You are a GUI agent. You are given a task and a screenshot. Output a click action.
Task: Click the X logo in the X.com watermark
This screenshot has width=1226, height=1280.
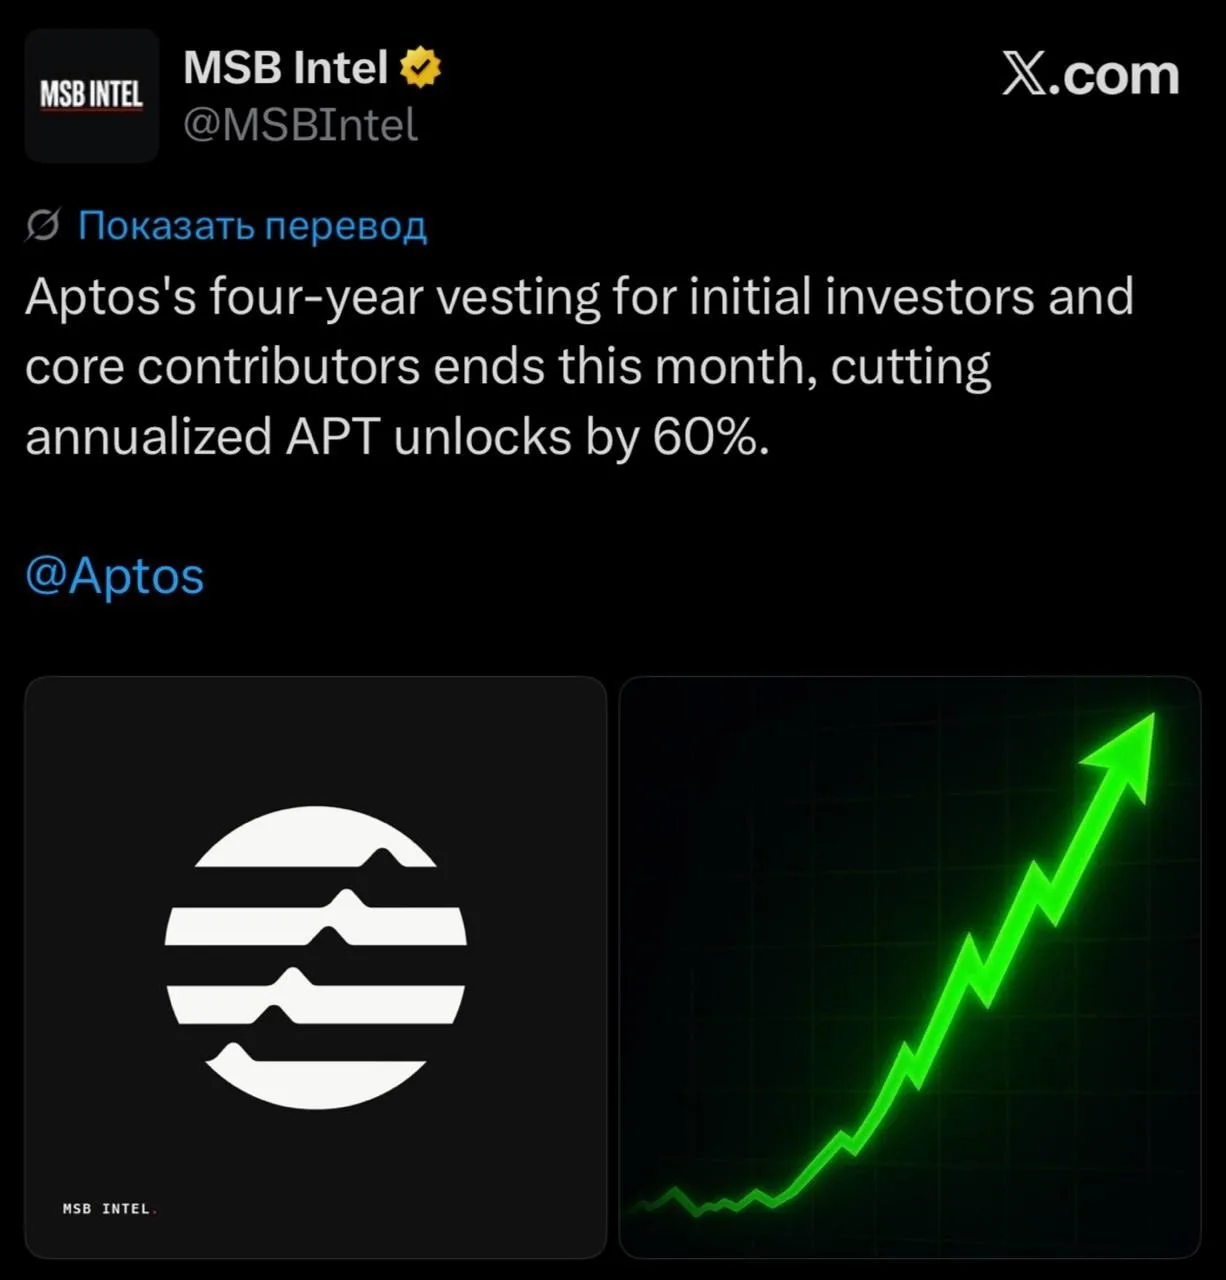click(x=1024, y=75)
